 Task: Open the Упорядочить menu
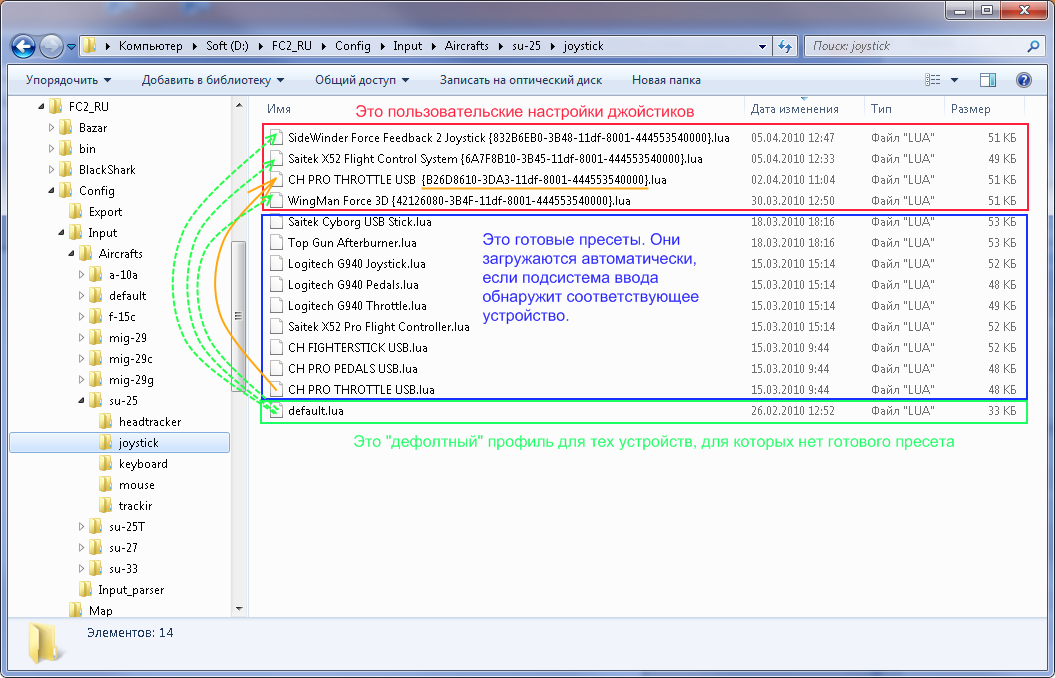tap(69, 80)
